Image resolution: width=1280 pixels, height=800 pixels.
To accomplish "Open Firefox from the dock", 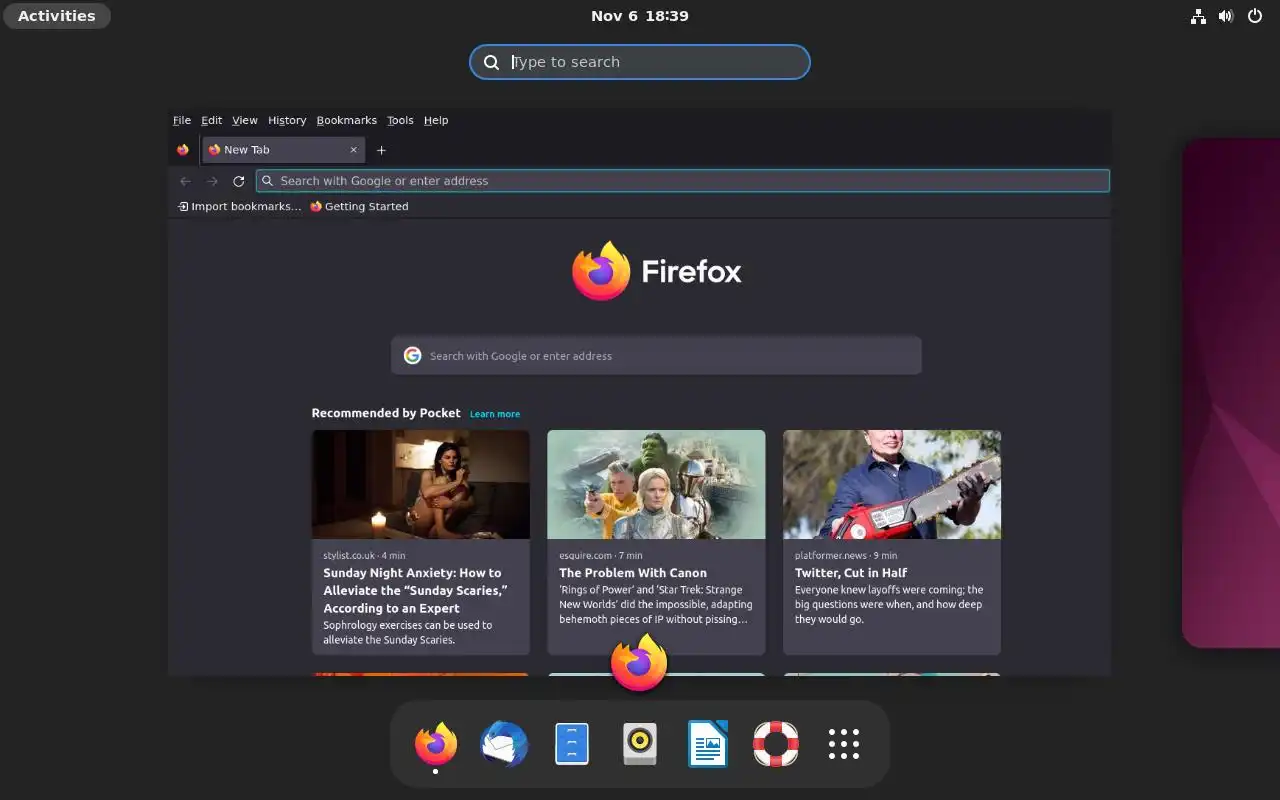I will (x=436, y=744).
